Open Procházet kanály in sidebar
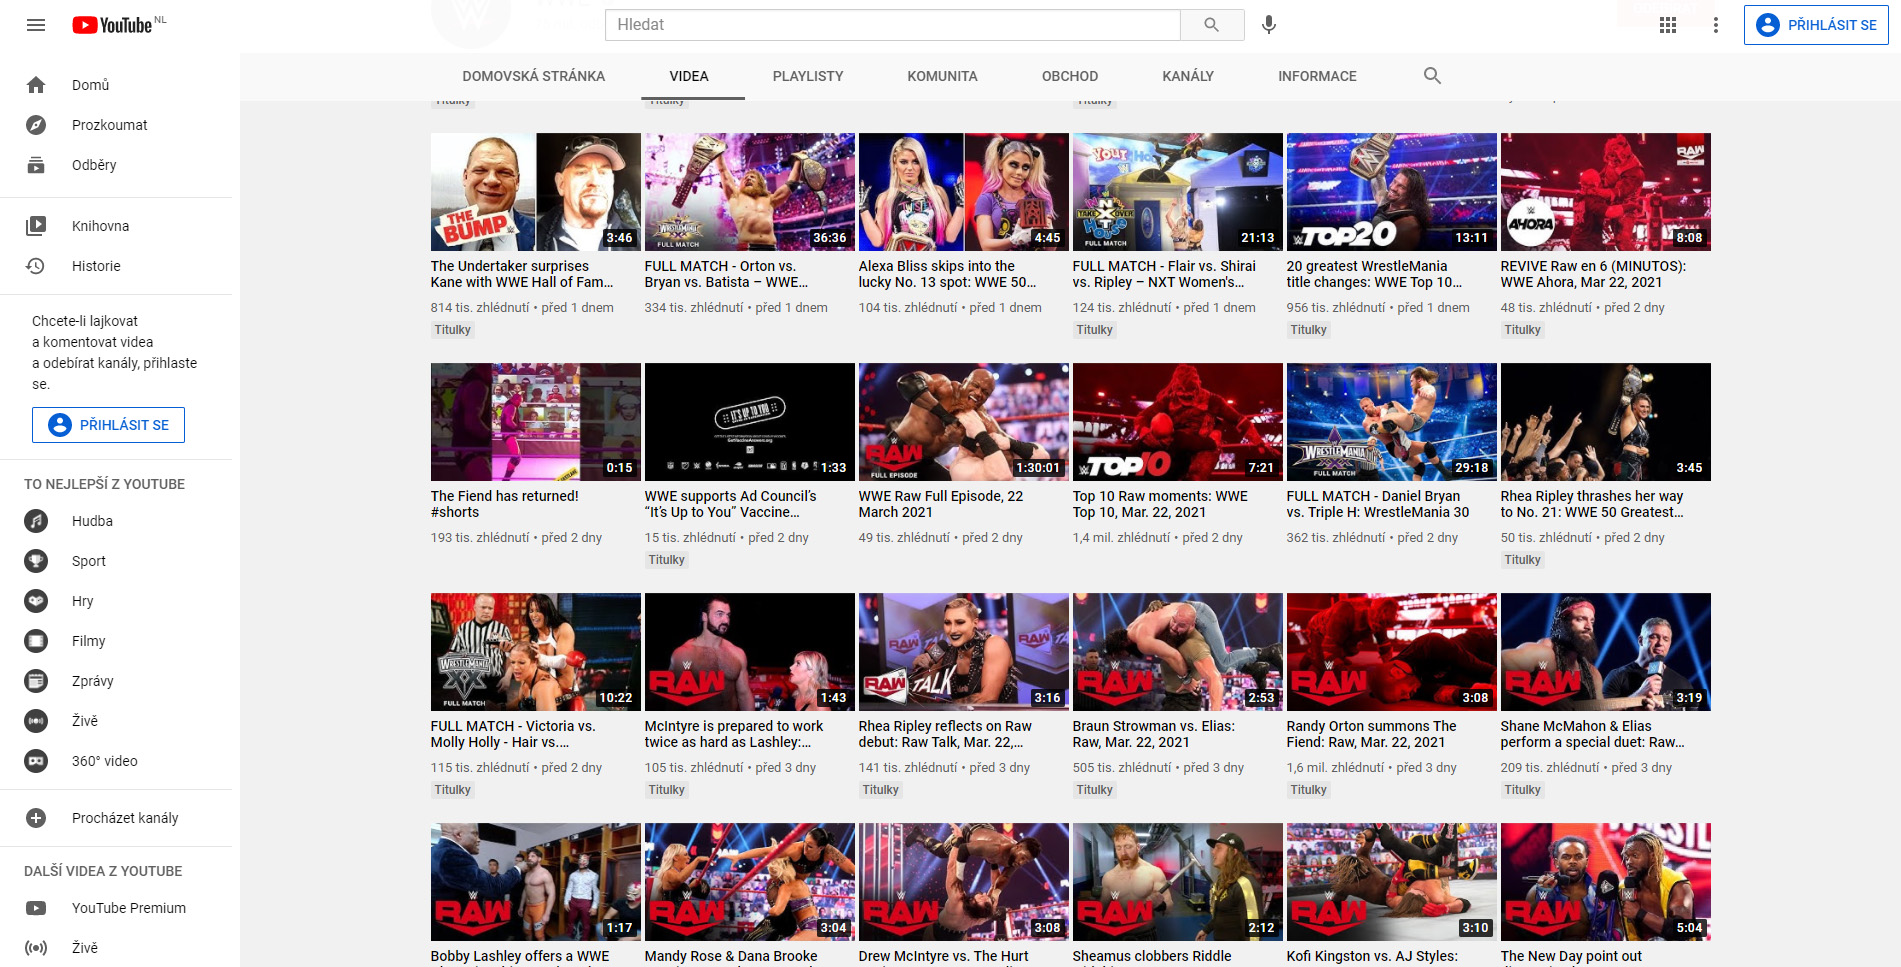The height and width of the screenshot is (967, 1901). point(124,818)
